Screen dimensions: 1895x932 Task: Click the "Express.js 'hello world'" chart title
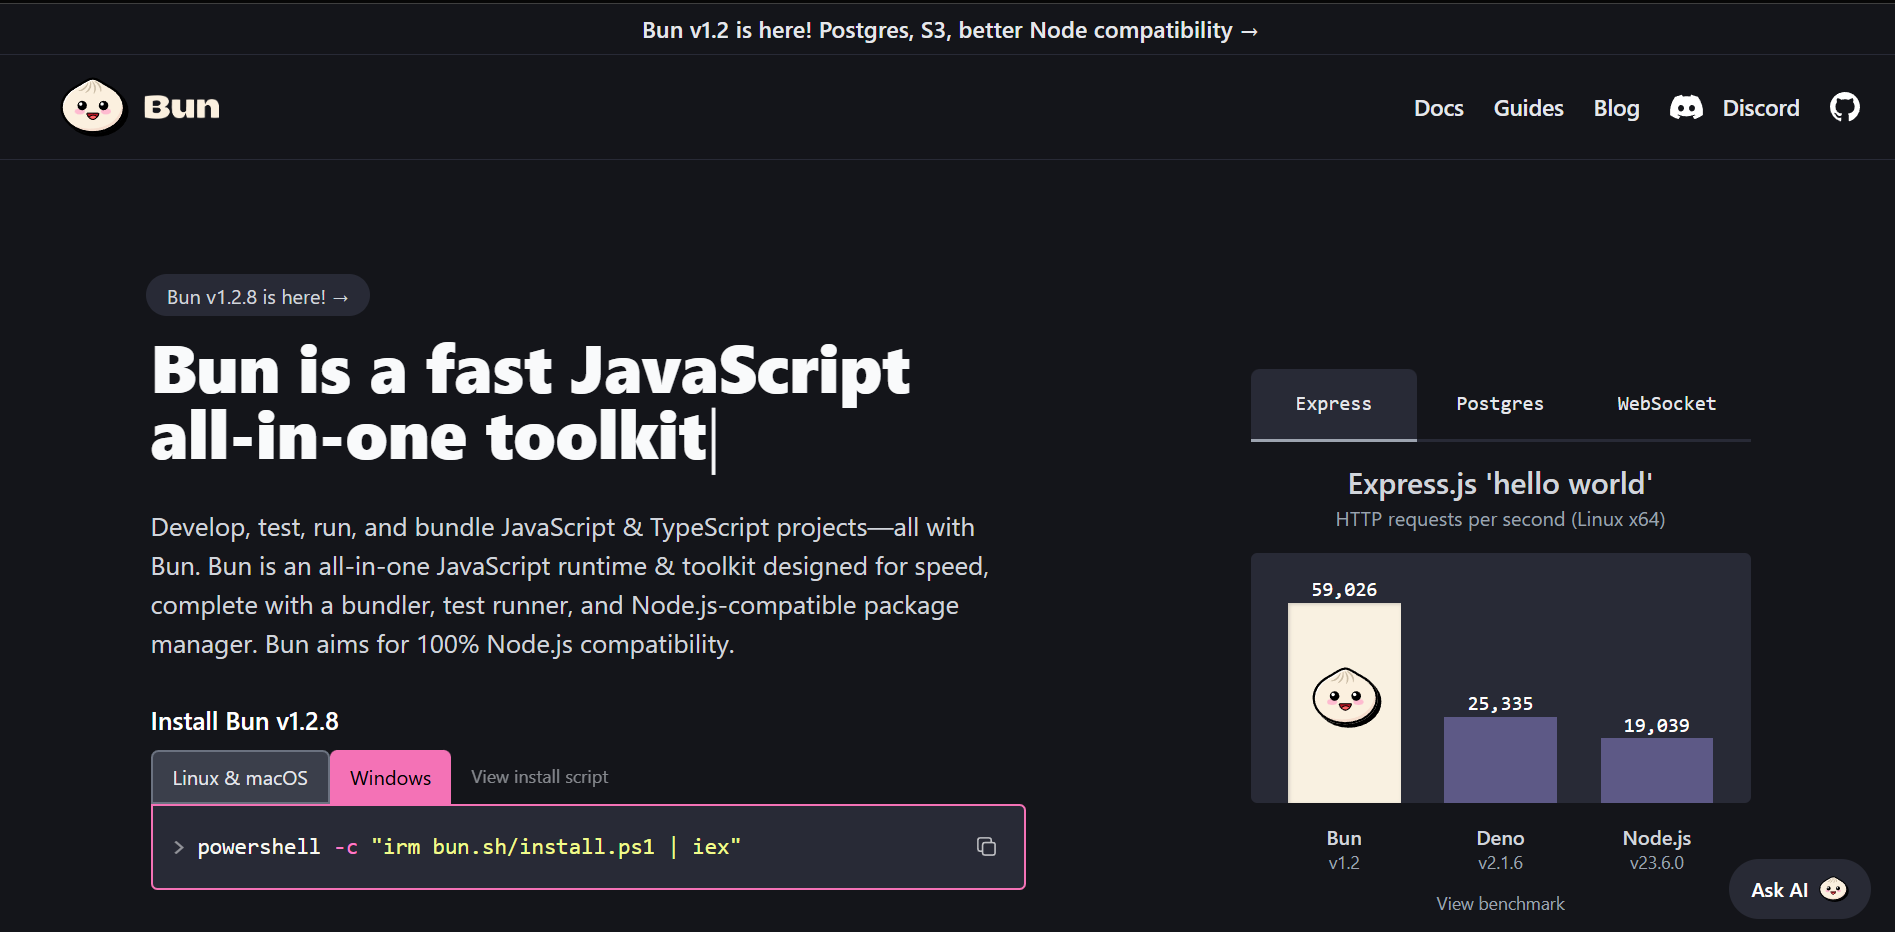point(1500,484)
